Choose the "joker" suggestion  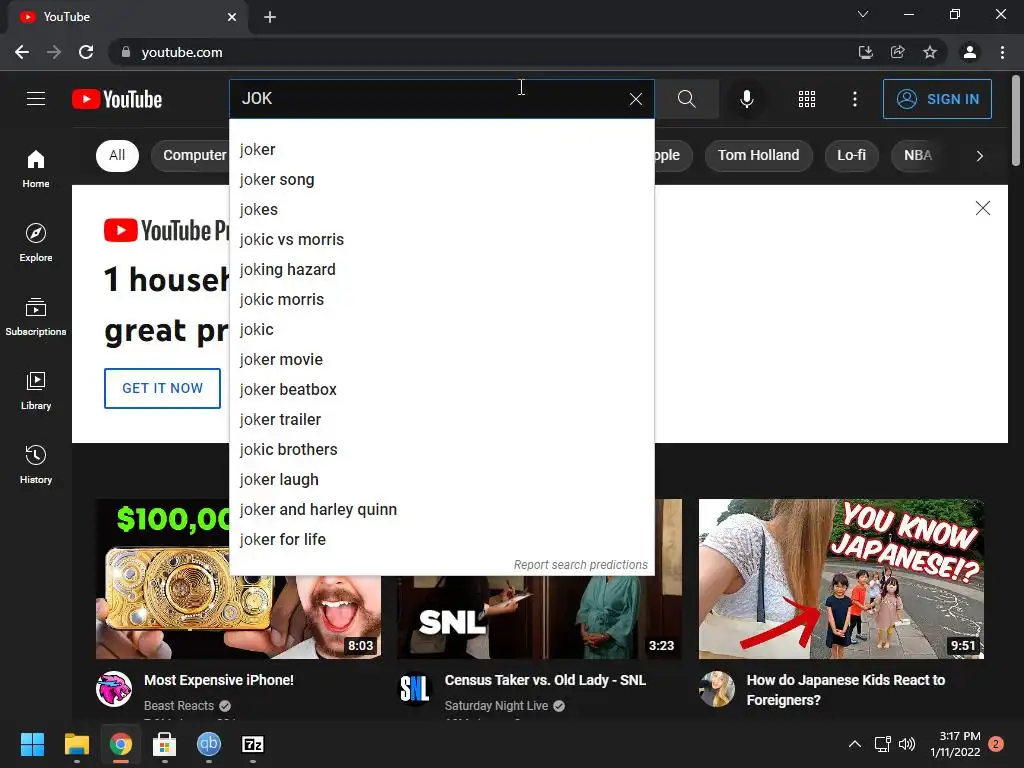441,150
